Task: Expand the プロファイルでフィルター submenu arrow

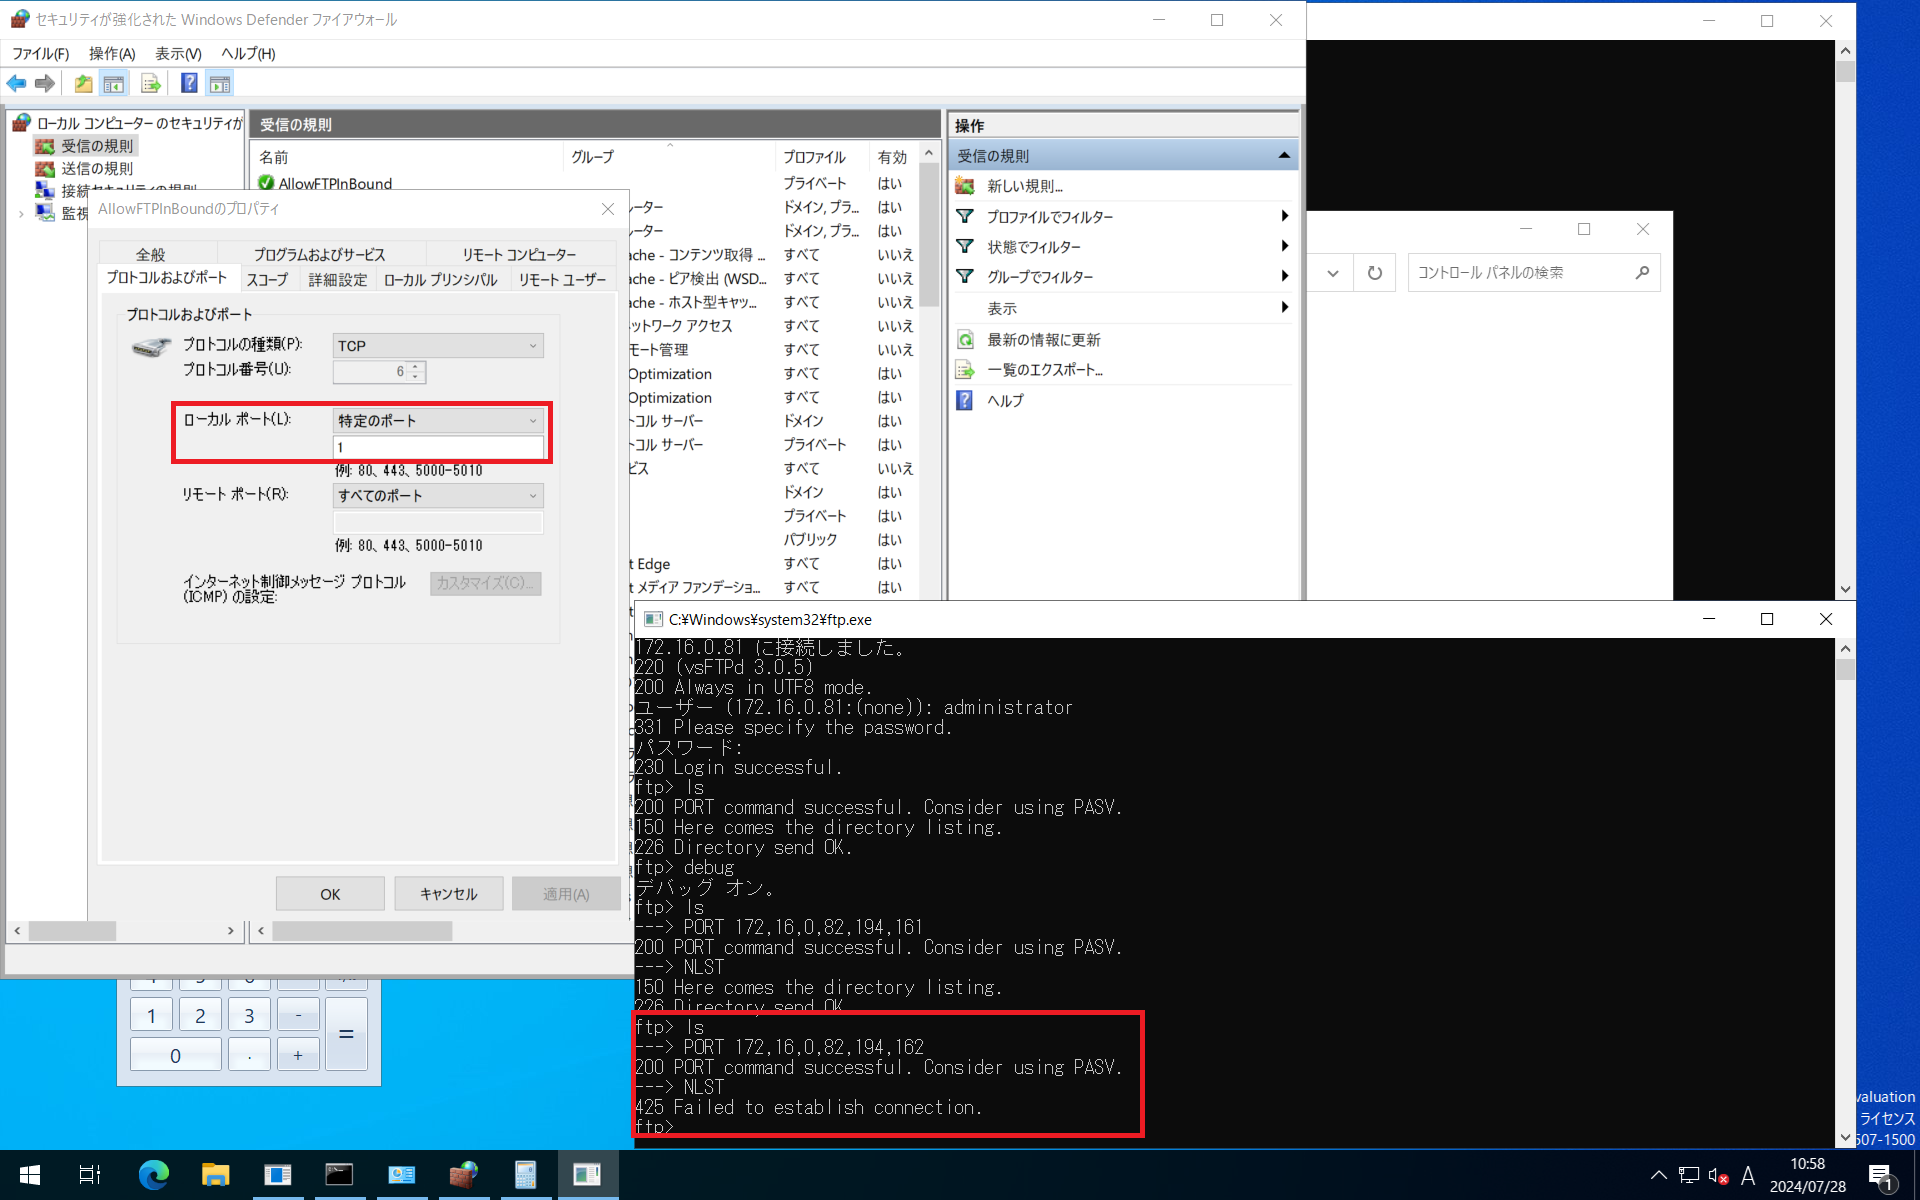Action: pos(1284,217)
